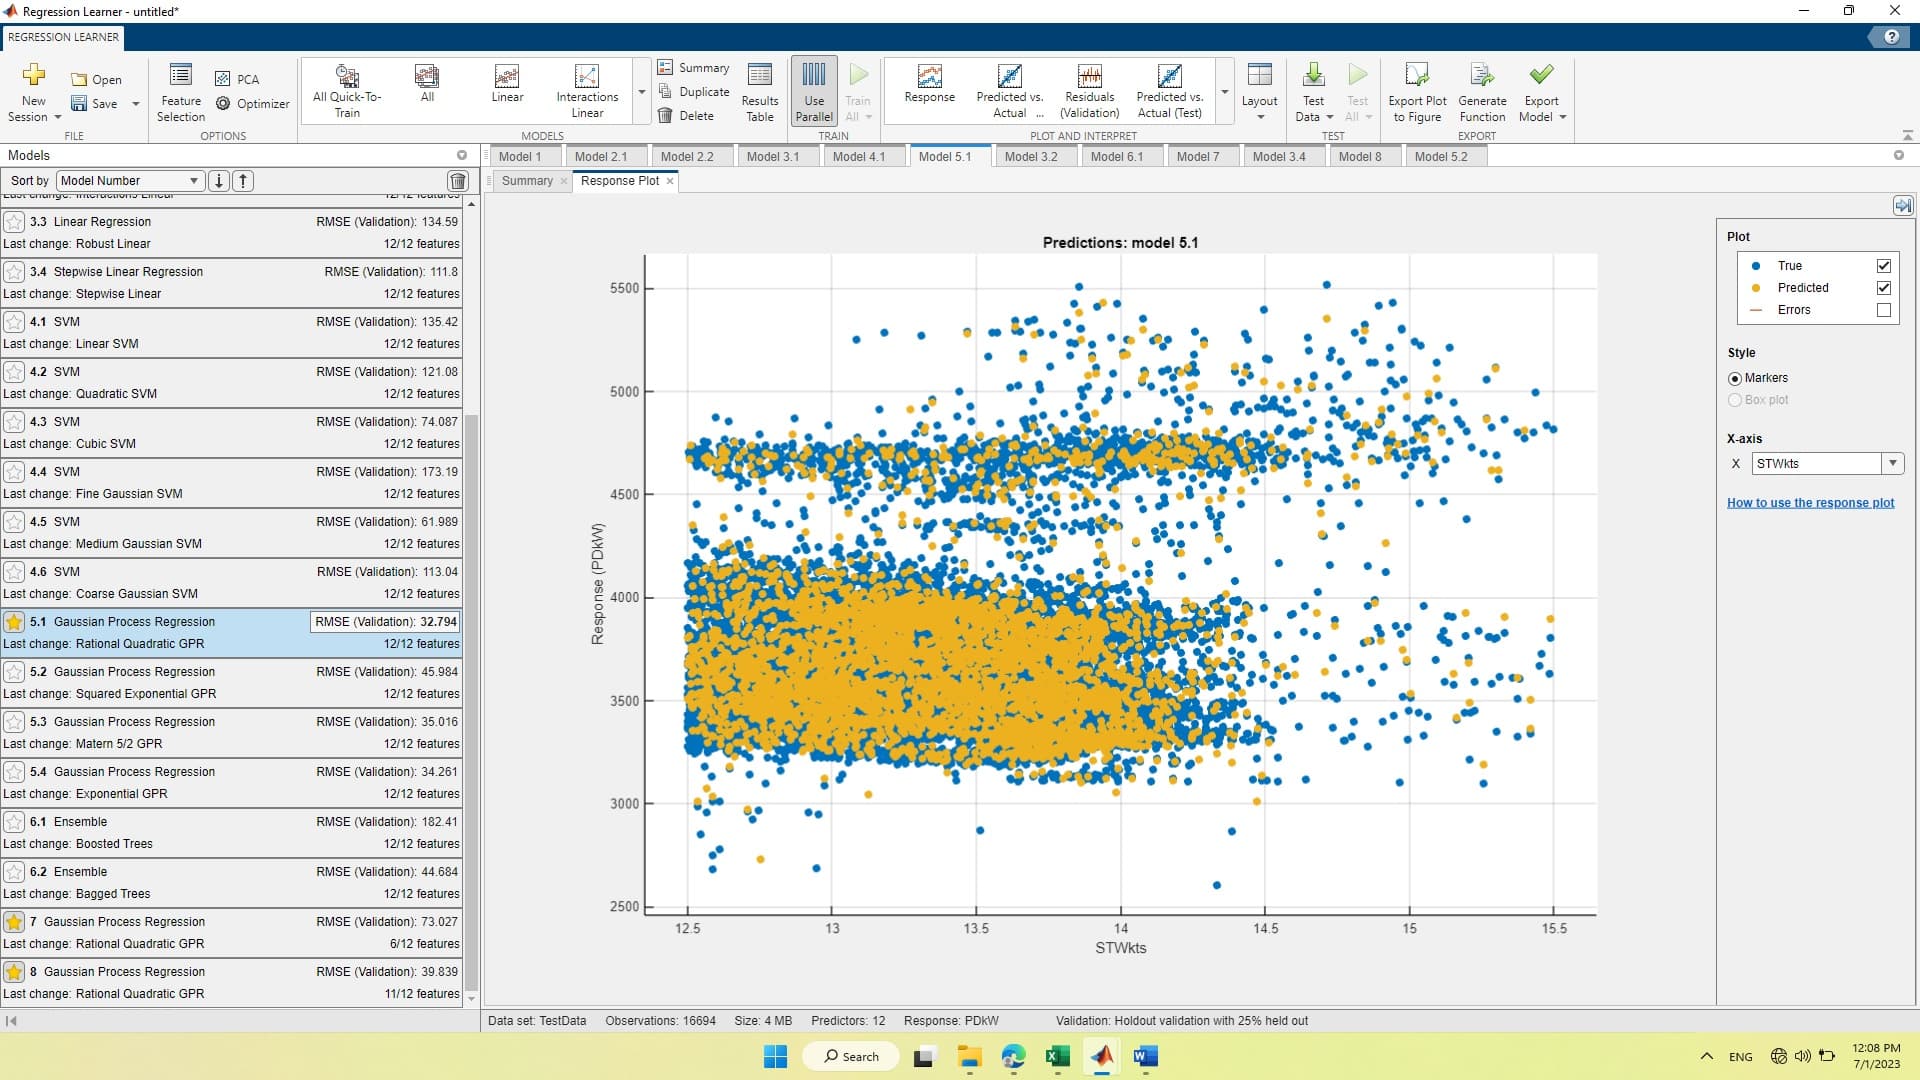Image resolution: width=1920 pixels, height=1080 pixels.
Task: Choose the Linear regression model type
Action: point(507,84)
